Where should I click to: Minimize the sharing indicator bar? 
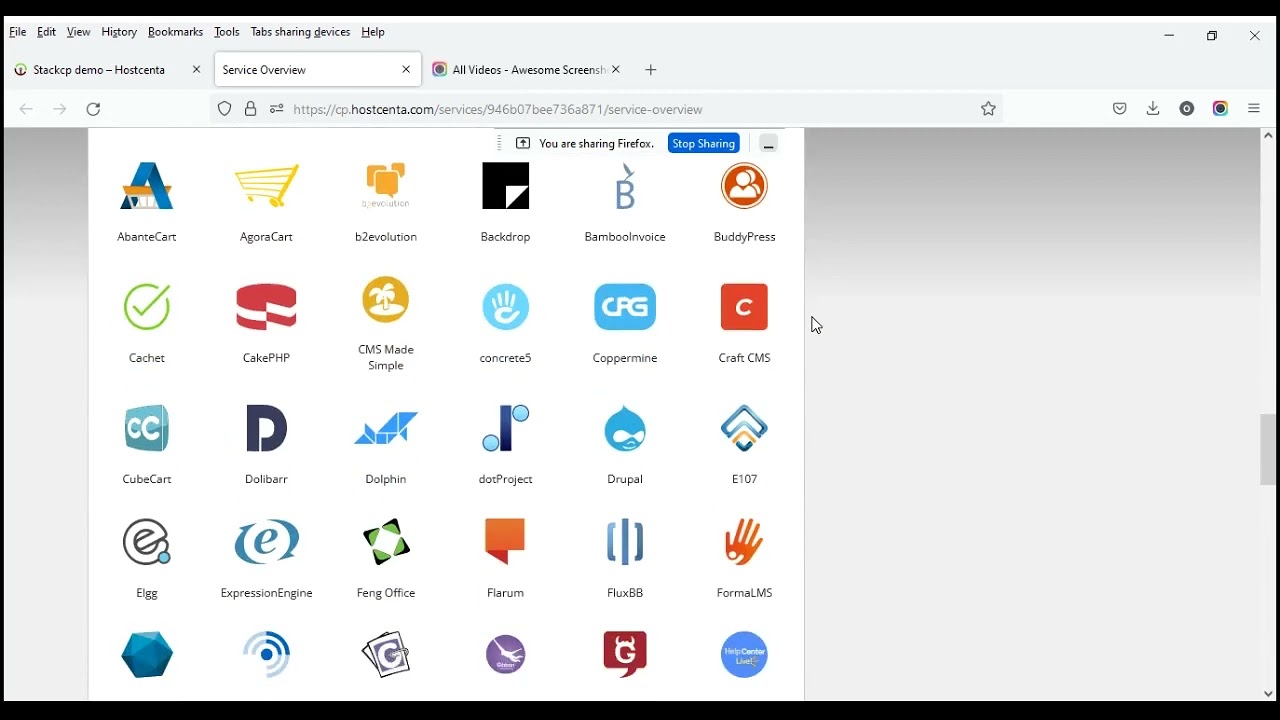tap(769, 143)
